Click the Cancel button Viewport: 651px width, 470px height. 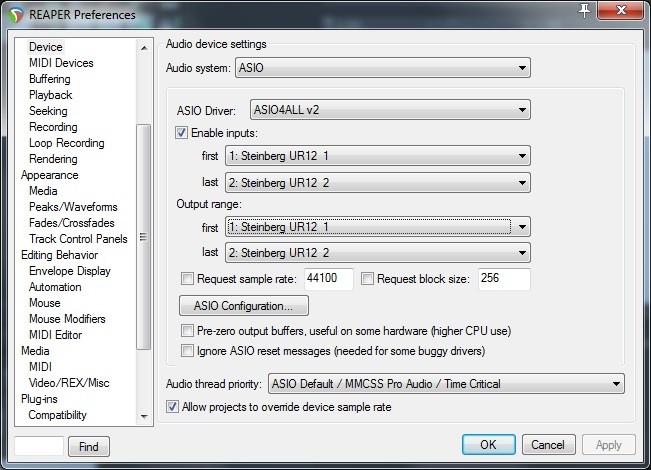(548, 445)
